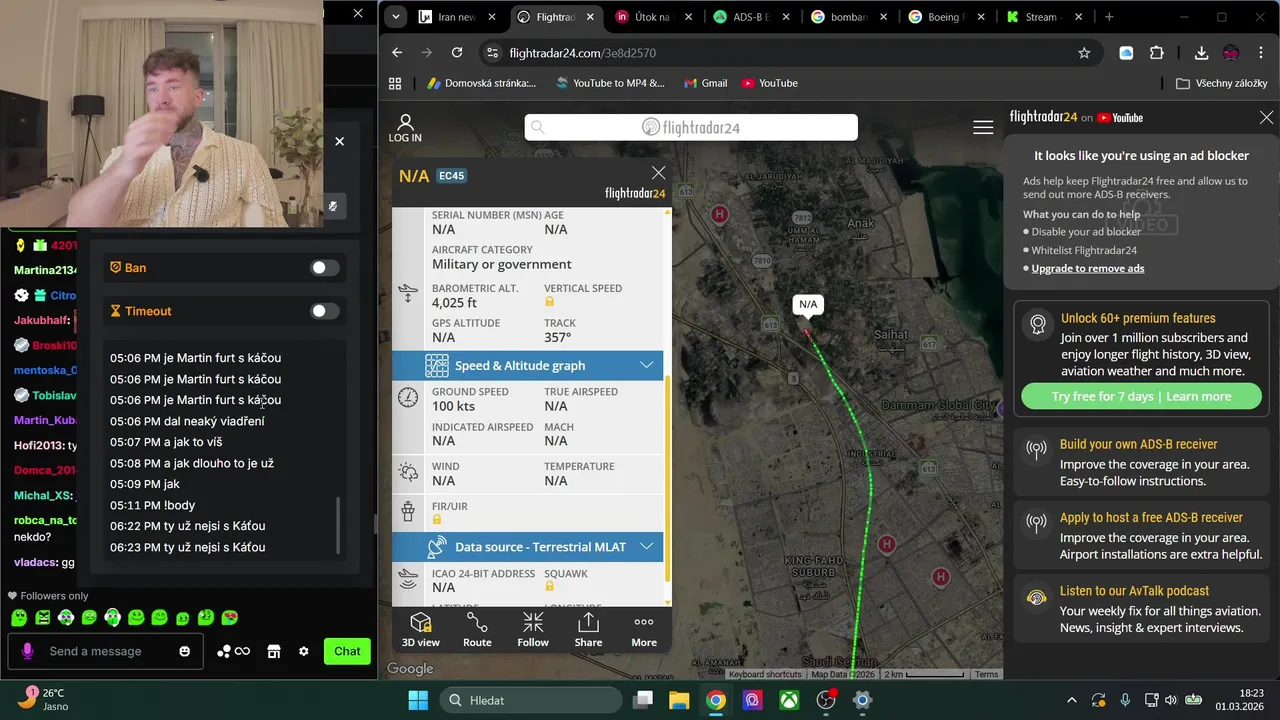Show hidden system tray icons

[x=1072, y=700]
